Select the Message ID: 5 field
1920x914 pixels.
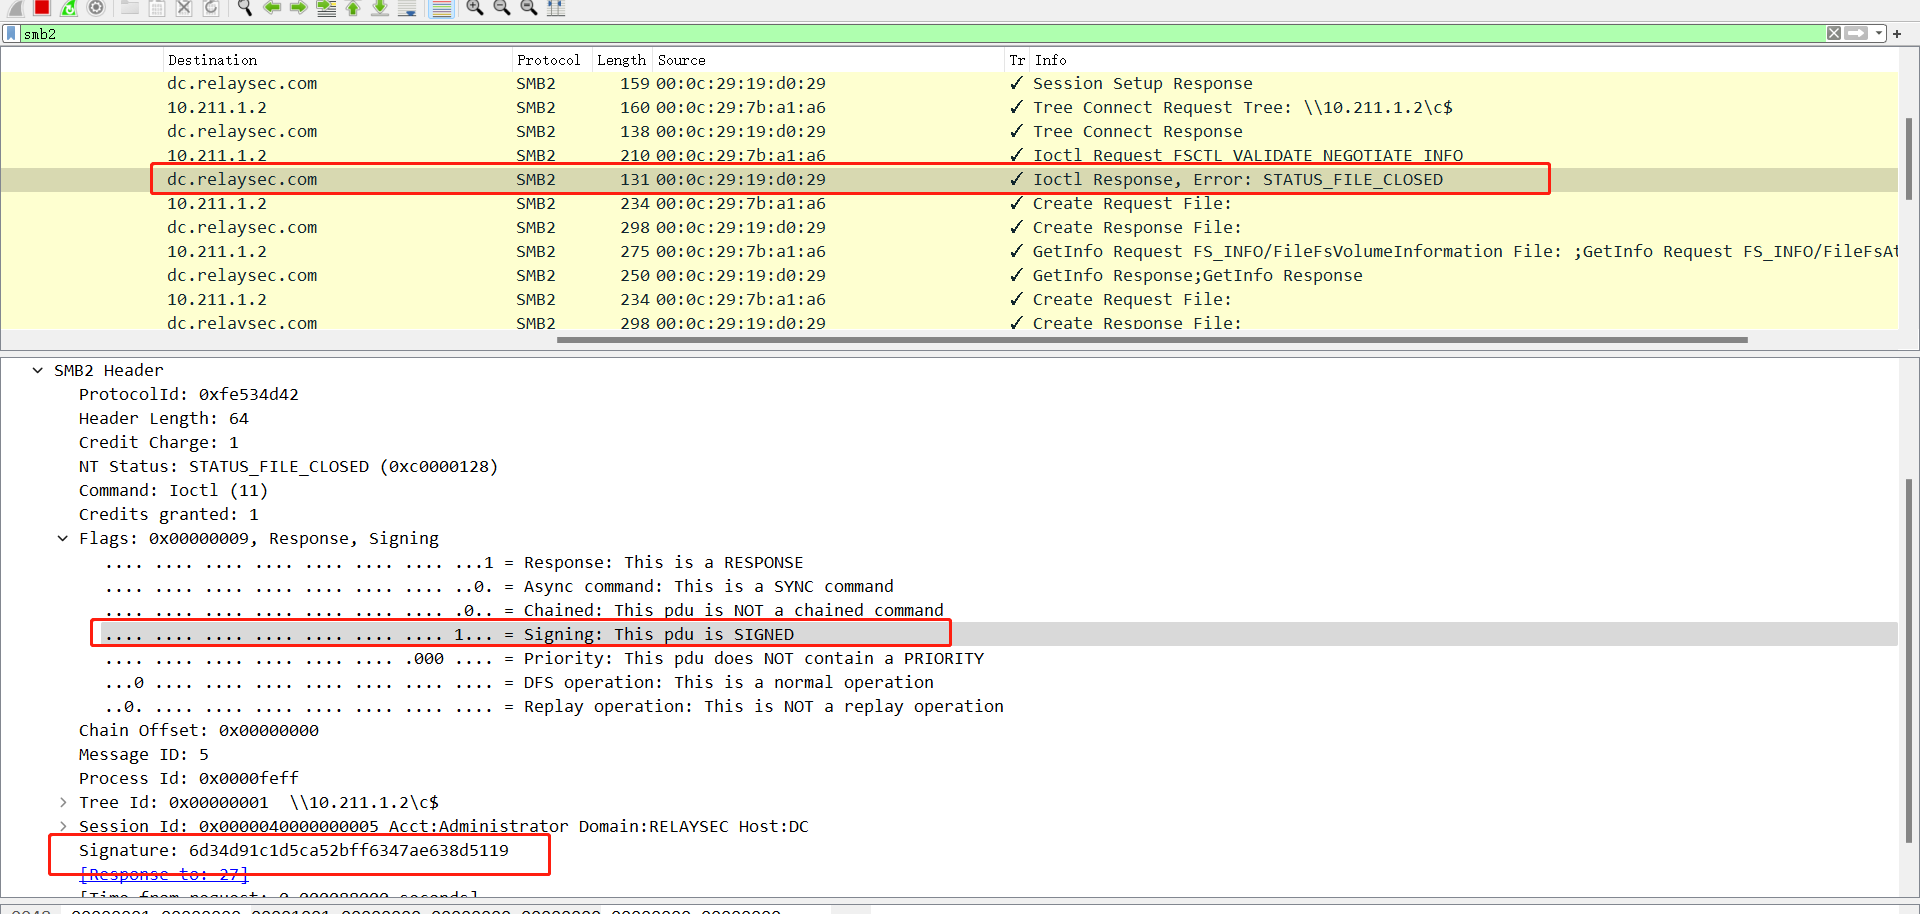tap(144, 754)
